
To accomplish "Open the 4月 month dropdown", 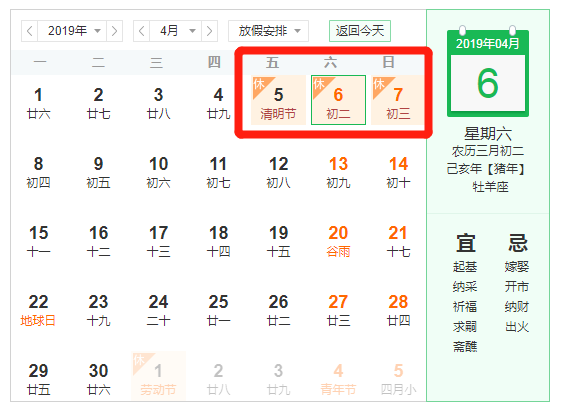I will (x=175, y=31).
